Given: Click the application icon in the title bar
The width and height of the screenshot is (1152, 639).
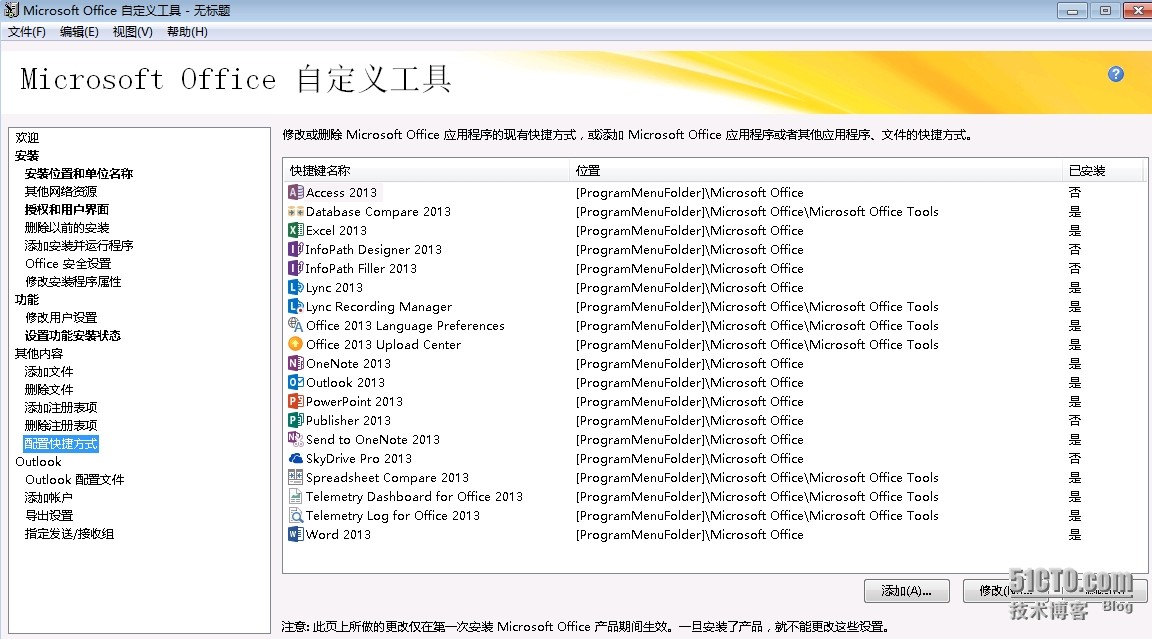Looking at the screenshot, I should tap(11, 10).
